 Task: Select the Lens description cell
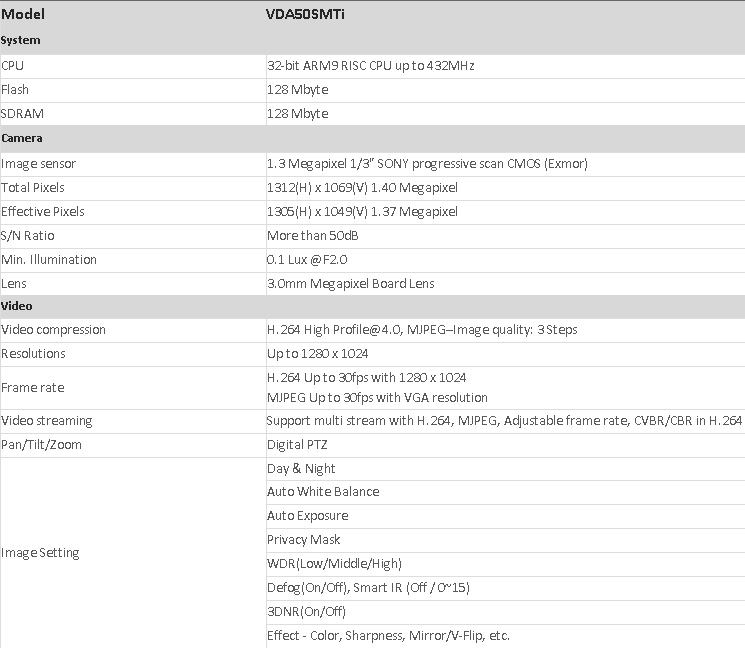click(x=350, y=283)
